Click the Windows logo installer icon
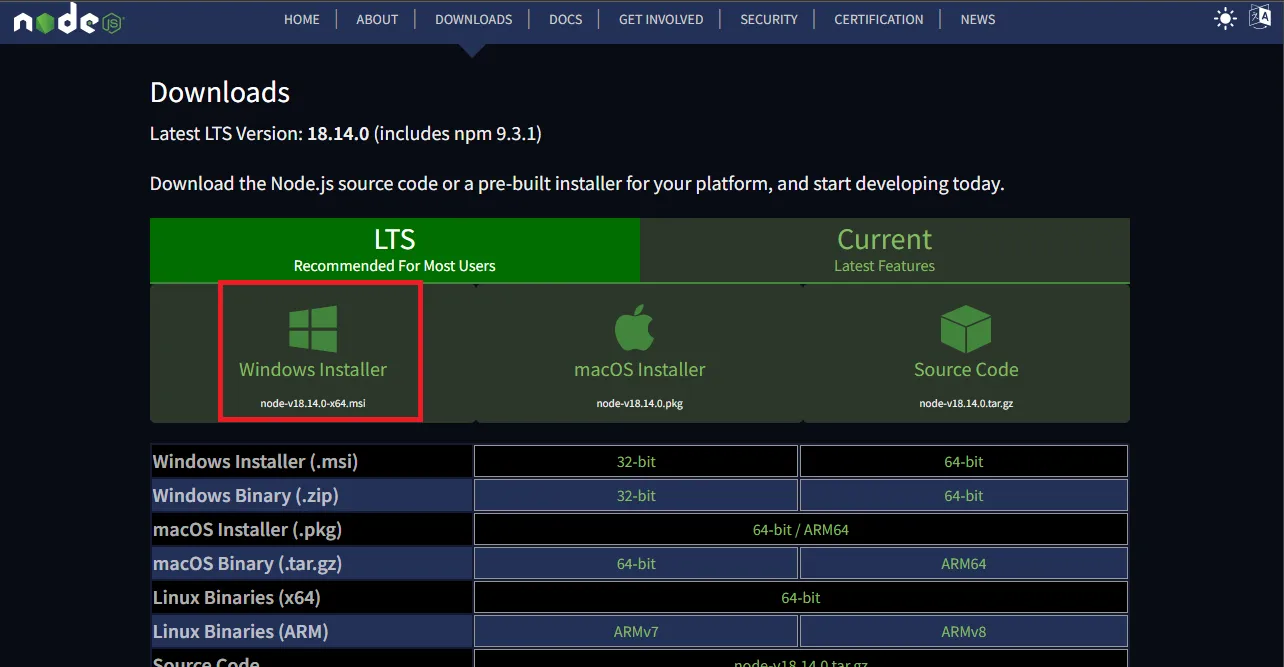This screenshot has width=1284, height=667. pyautogui.click(x=313, y=329)
